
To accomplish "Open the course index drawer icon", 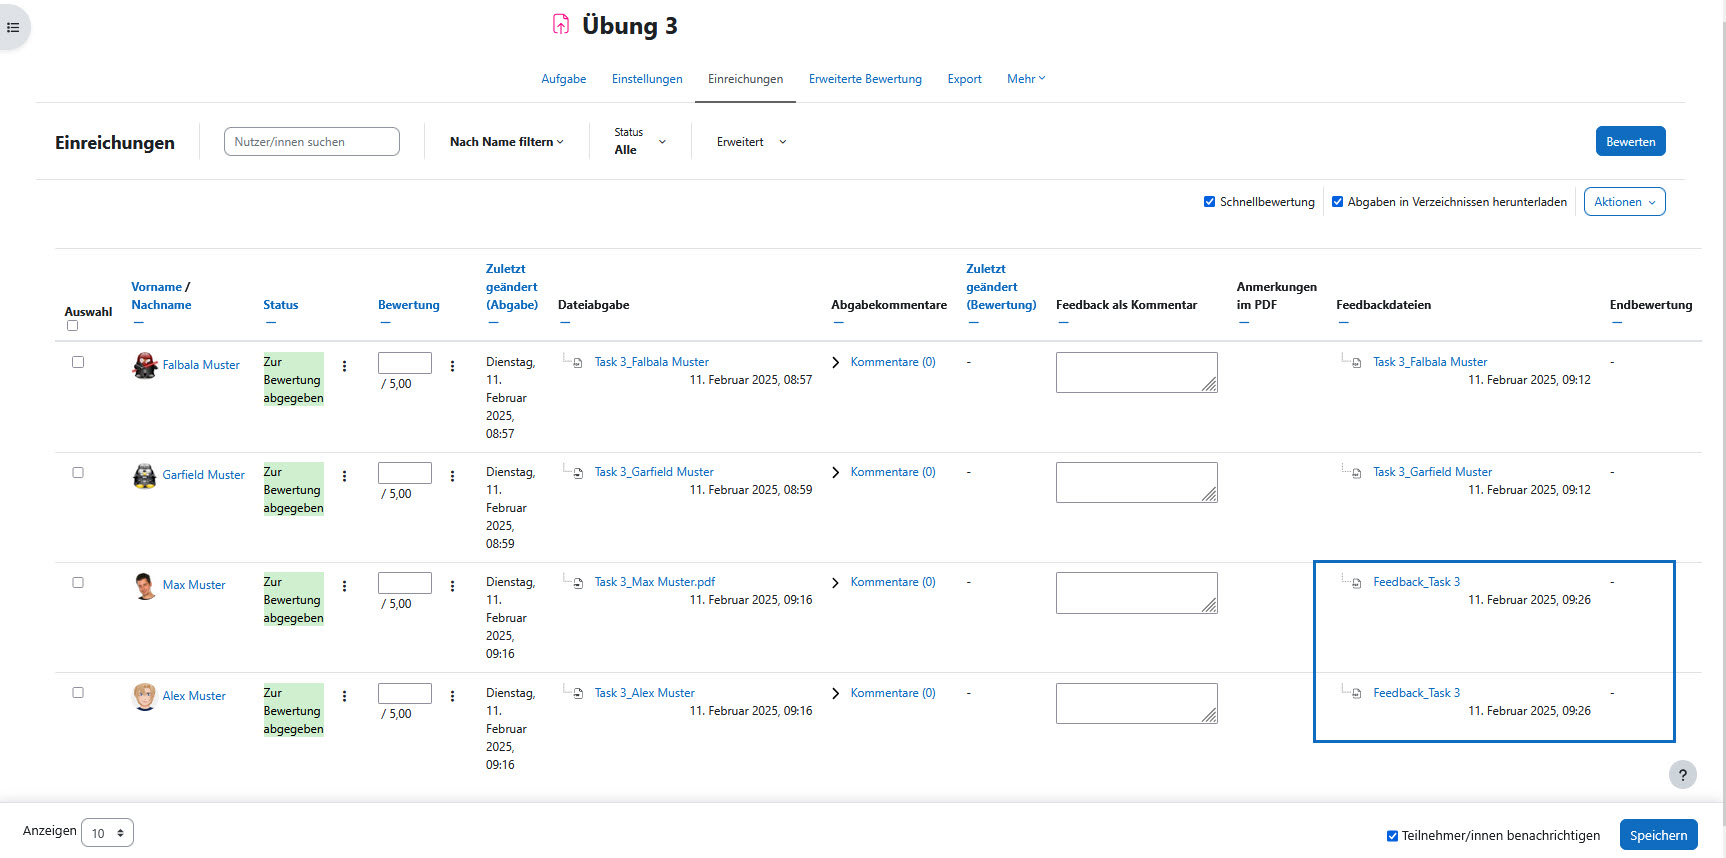I will click(x=13, y=27).
